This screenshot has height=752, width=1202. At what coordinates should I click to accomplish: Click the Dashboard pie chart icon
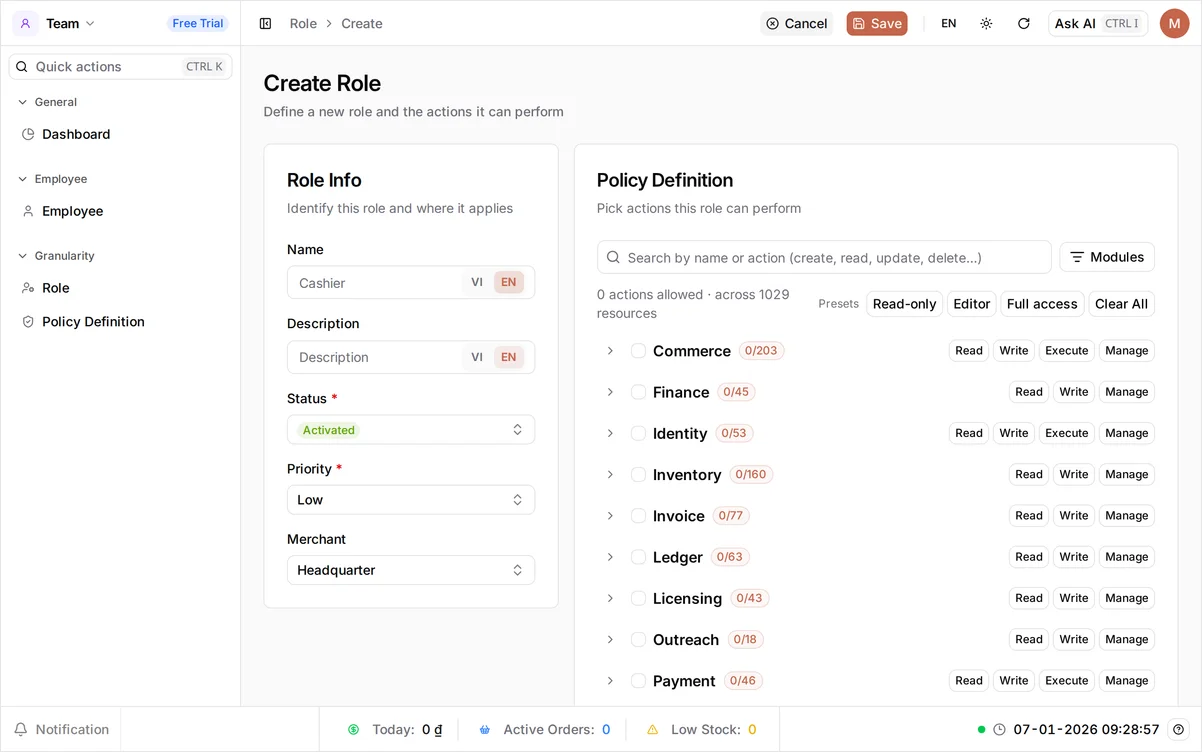tap(28, 134)
